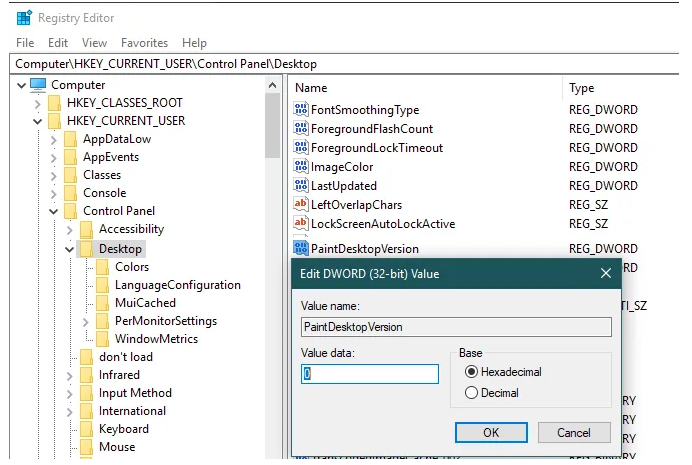
Task: Select the Mouse key in the tree
Action: click(x=117, y=447)
